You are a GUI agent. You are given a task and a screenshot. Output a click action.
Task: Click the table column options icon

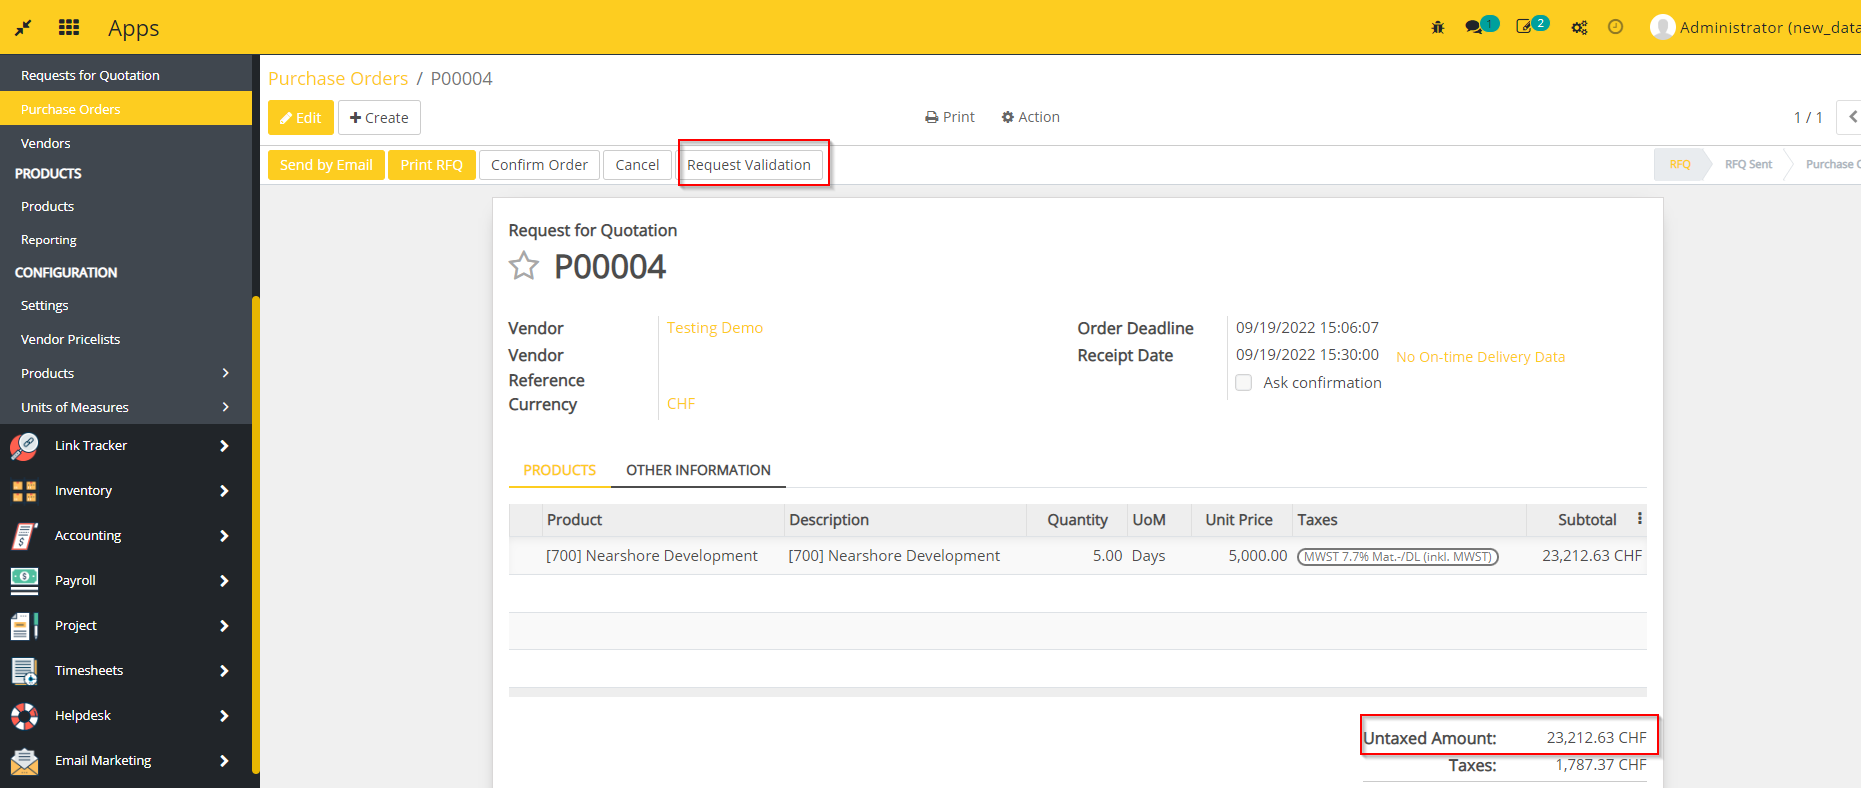coord(1639,519)
